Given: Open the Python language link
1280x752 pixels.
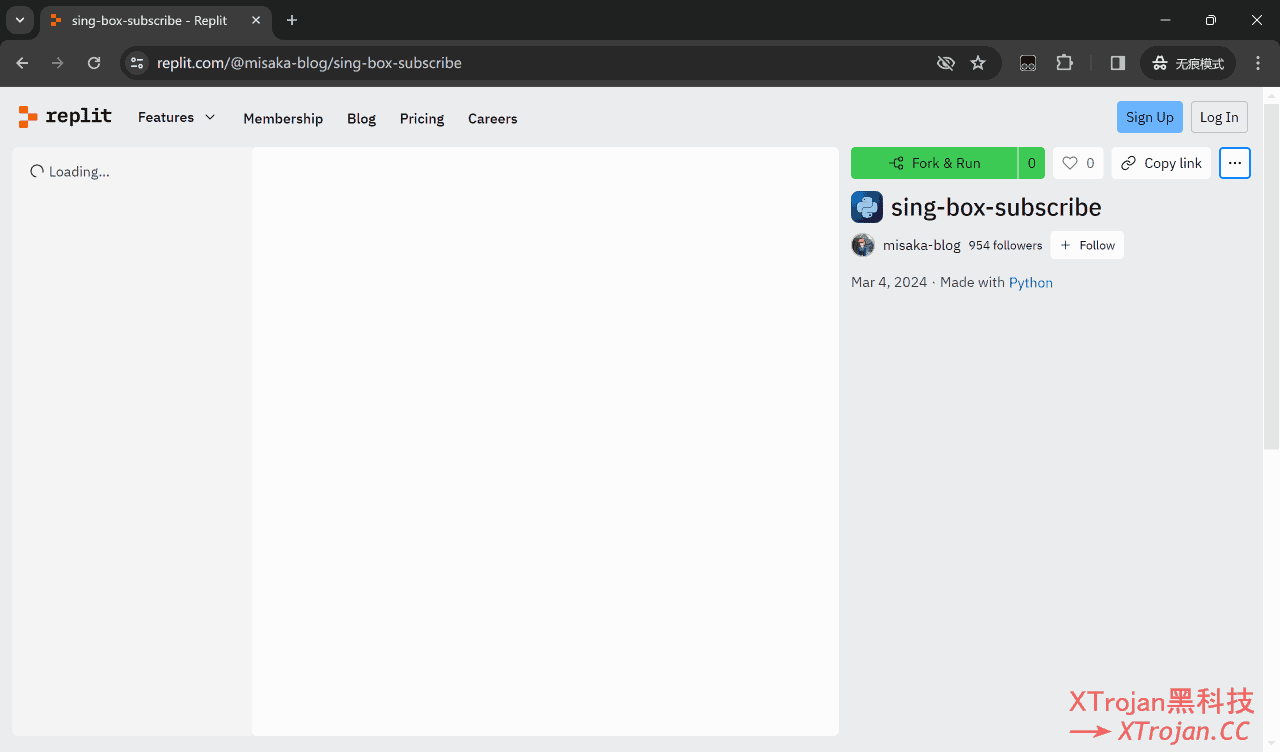Looking at the screenshot, I should coord(1031,283).
